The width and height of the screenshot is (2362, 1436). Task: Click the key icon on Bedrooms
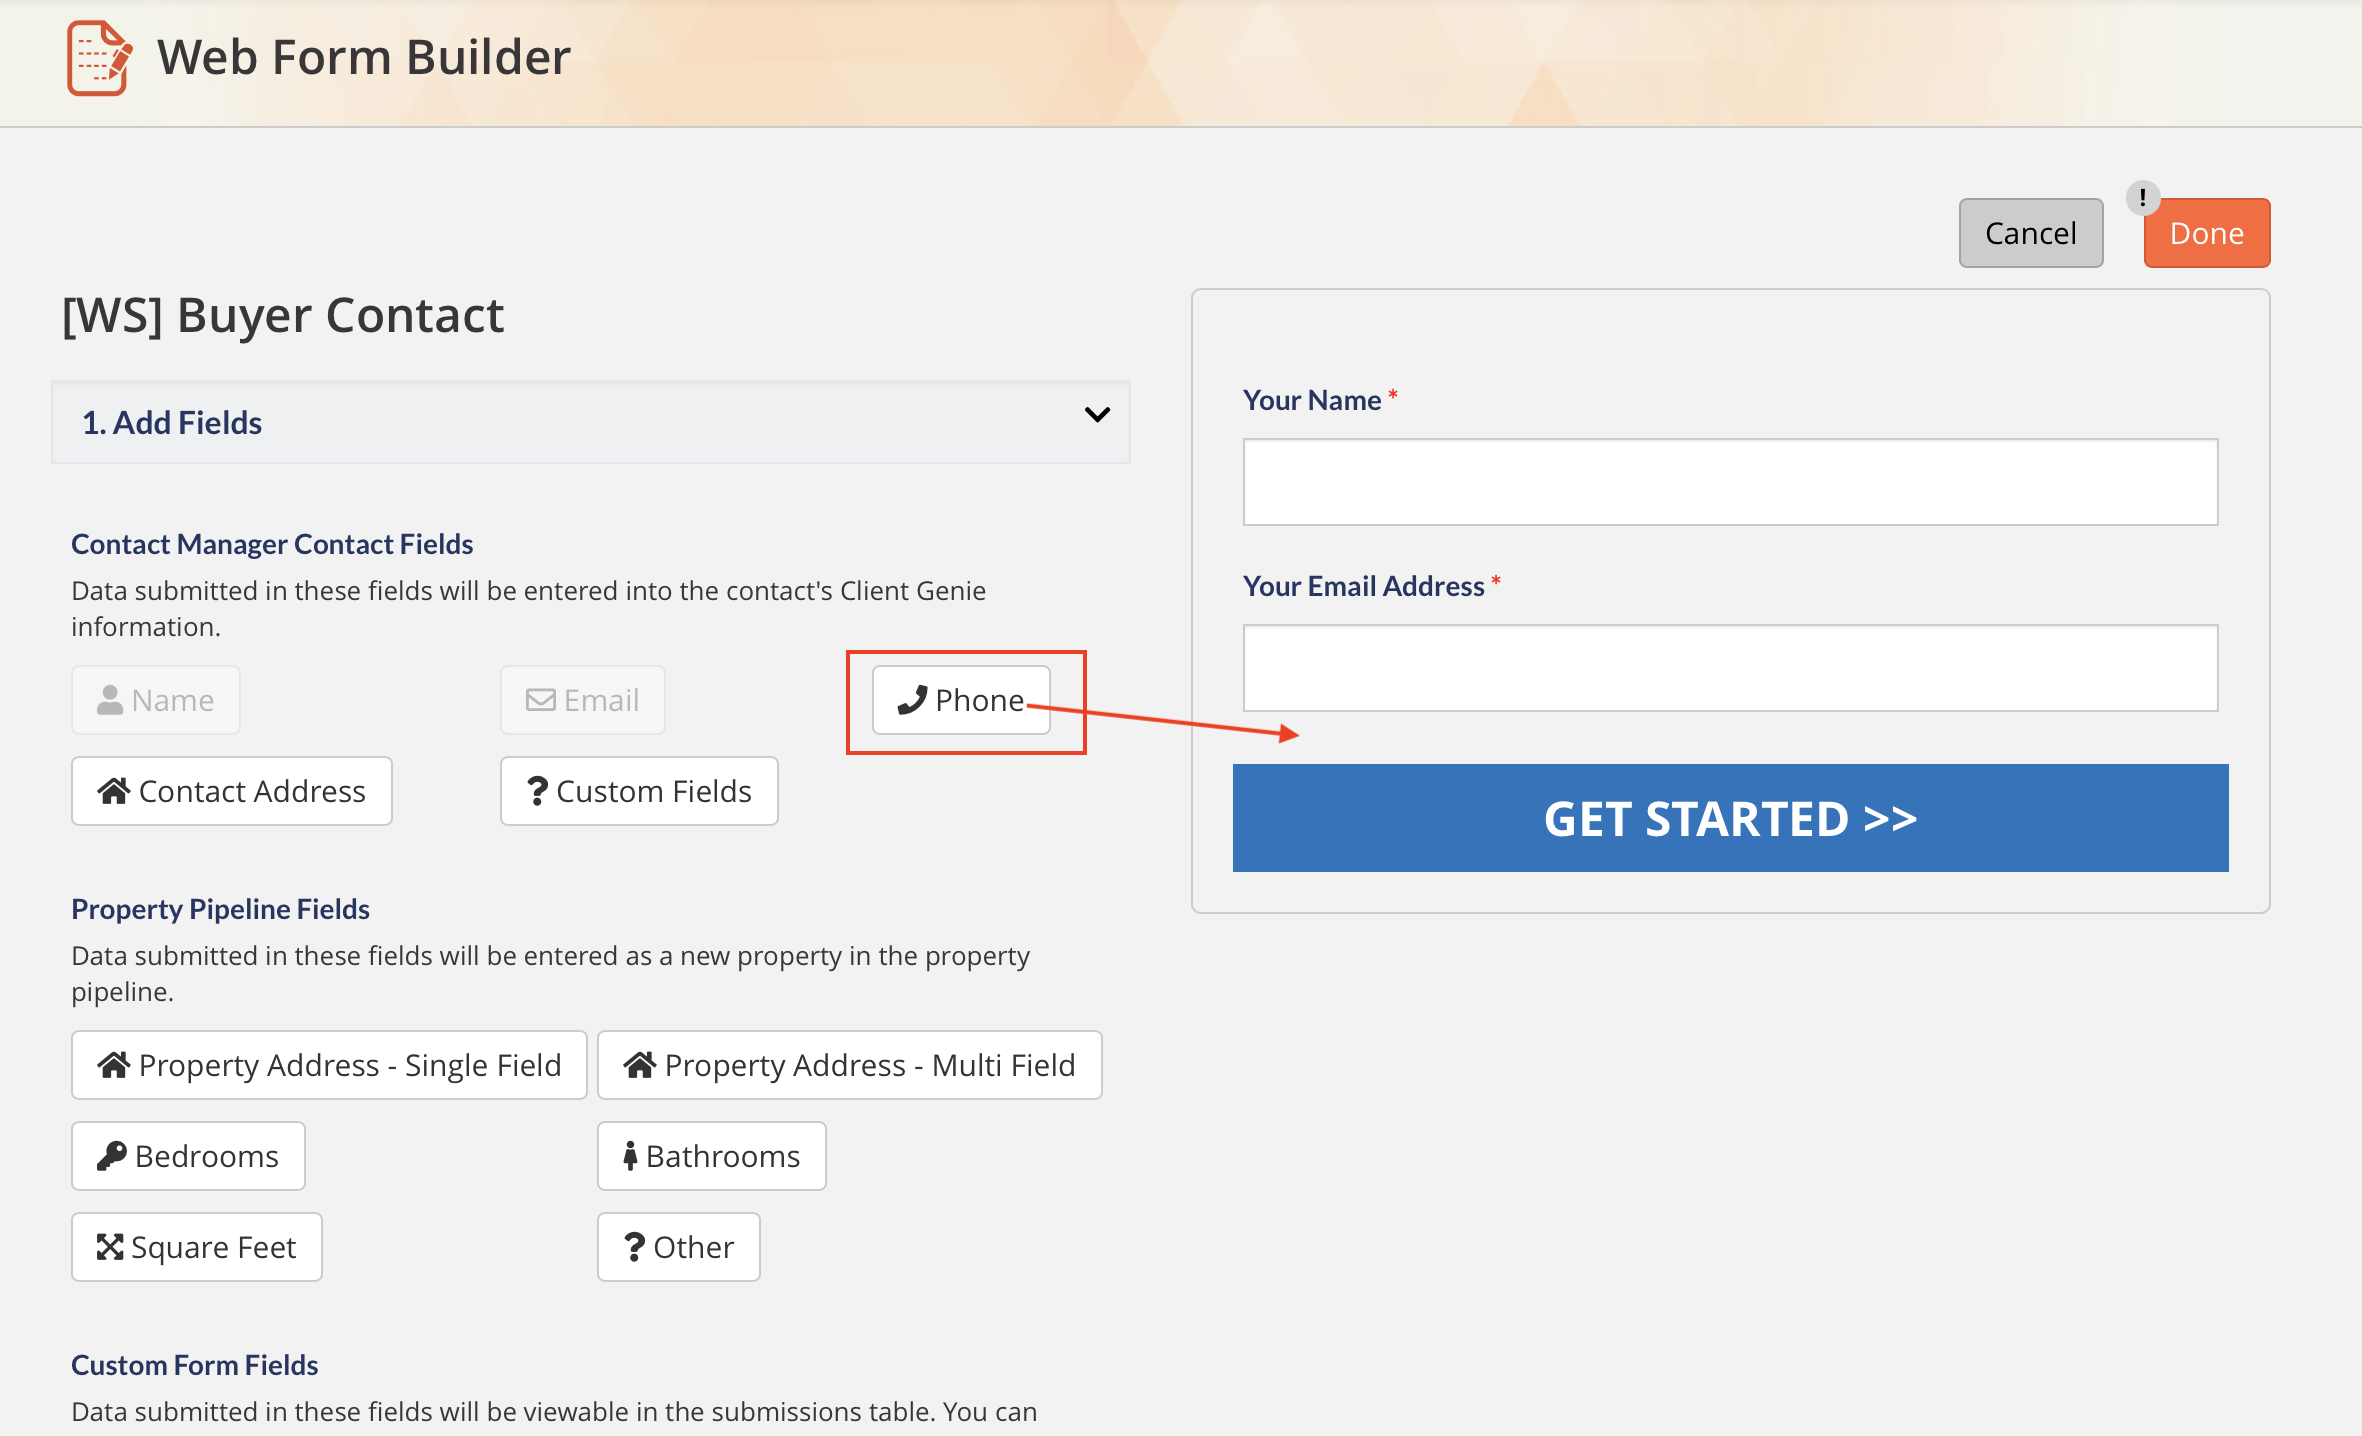(x=111, y=1156)
